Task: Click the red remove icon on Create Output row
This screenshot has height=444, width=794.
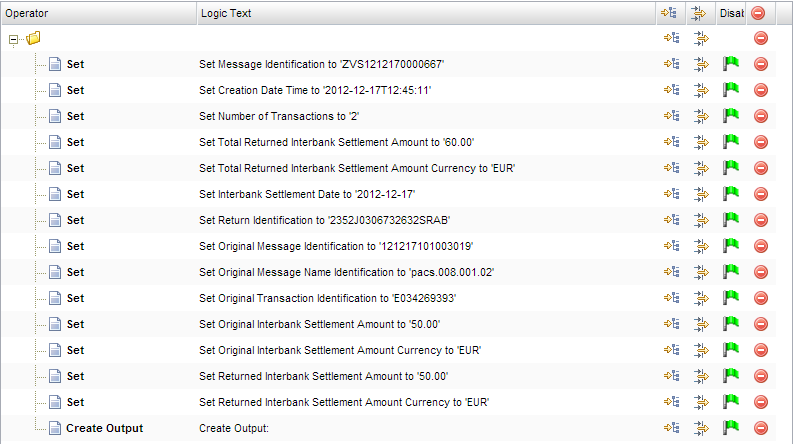Action: pos(760,428)
